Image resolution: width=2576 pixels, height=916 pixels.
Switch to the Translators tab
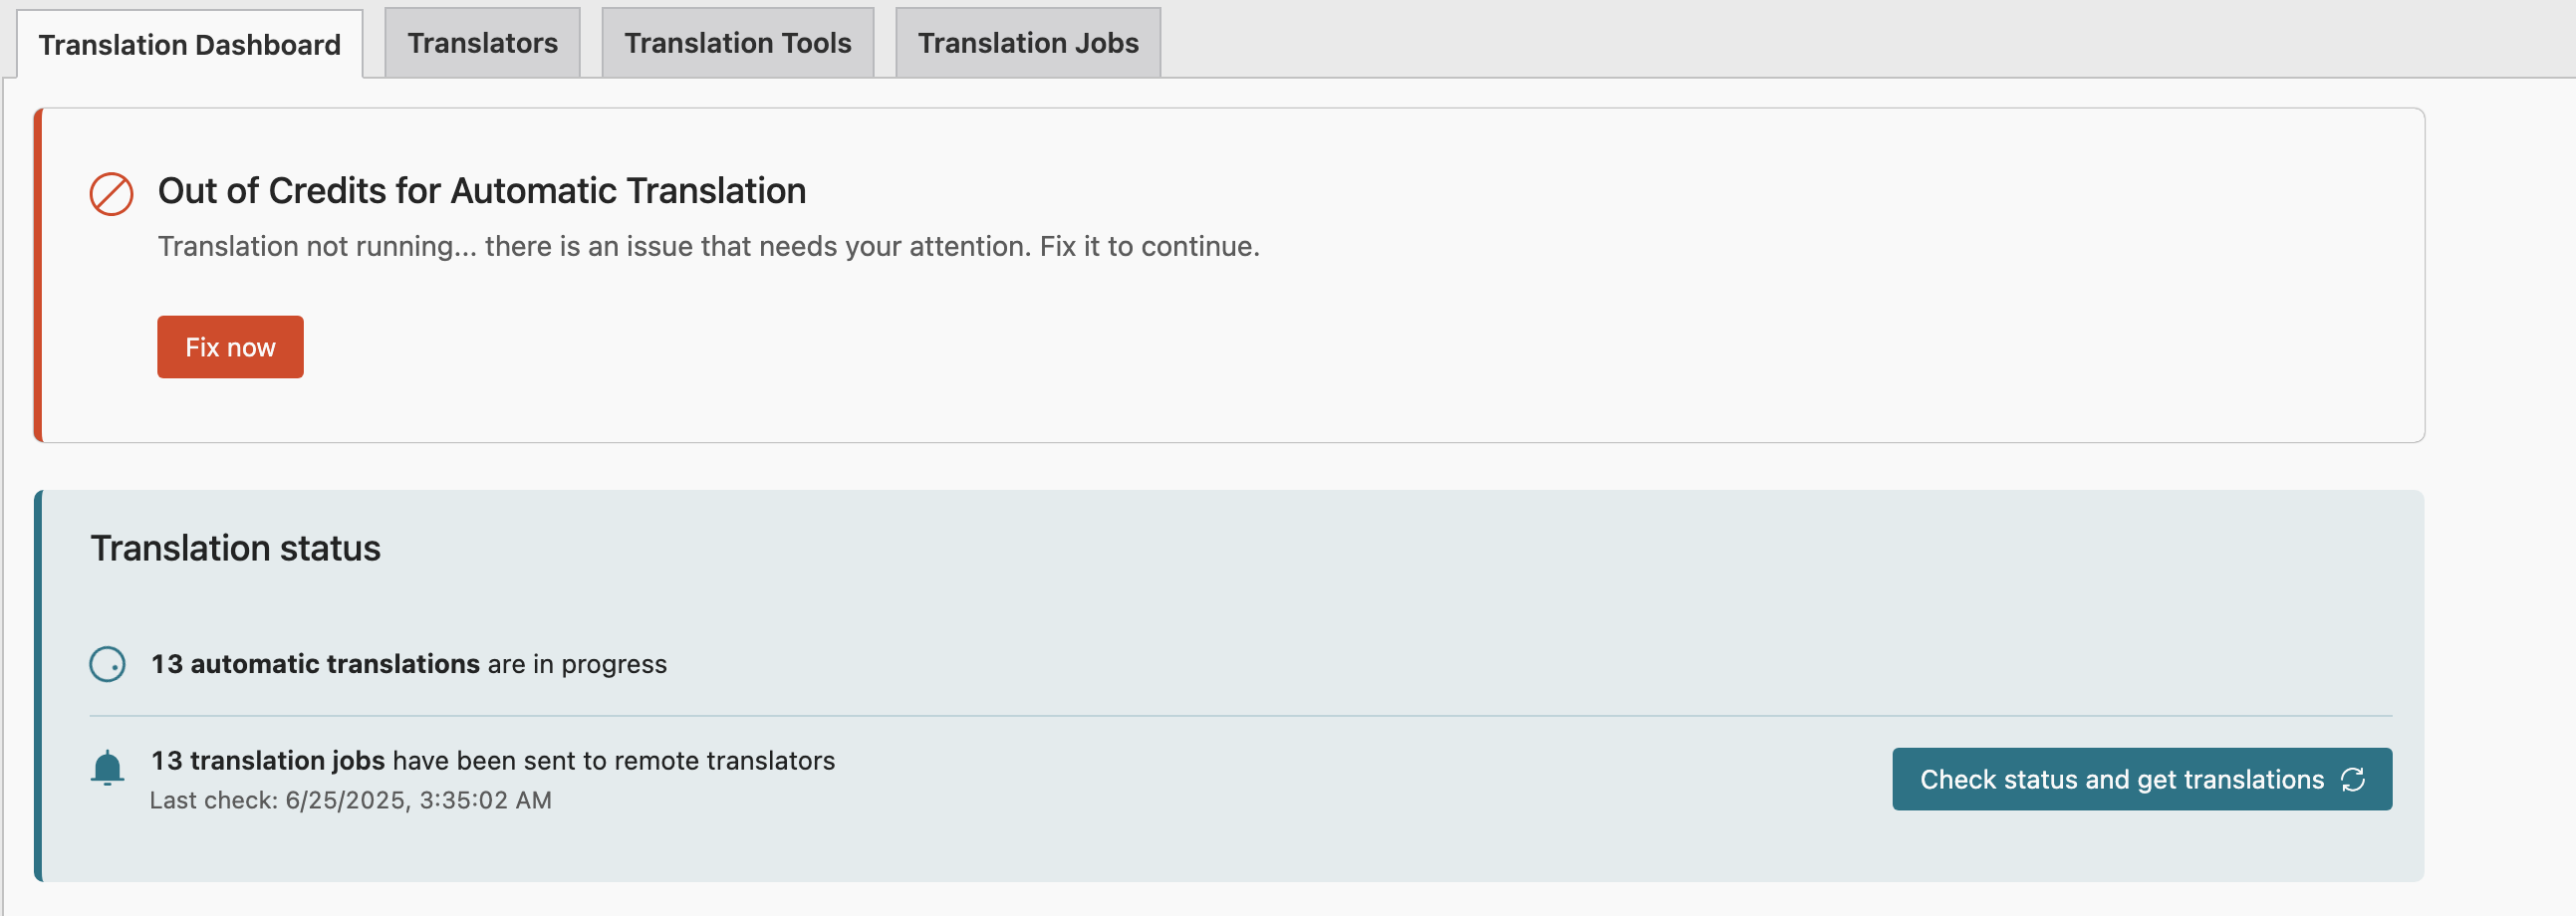point(482,42)
